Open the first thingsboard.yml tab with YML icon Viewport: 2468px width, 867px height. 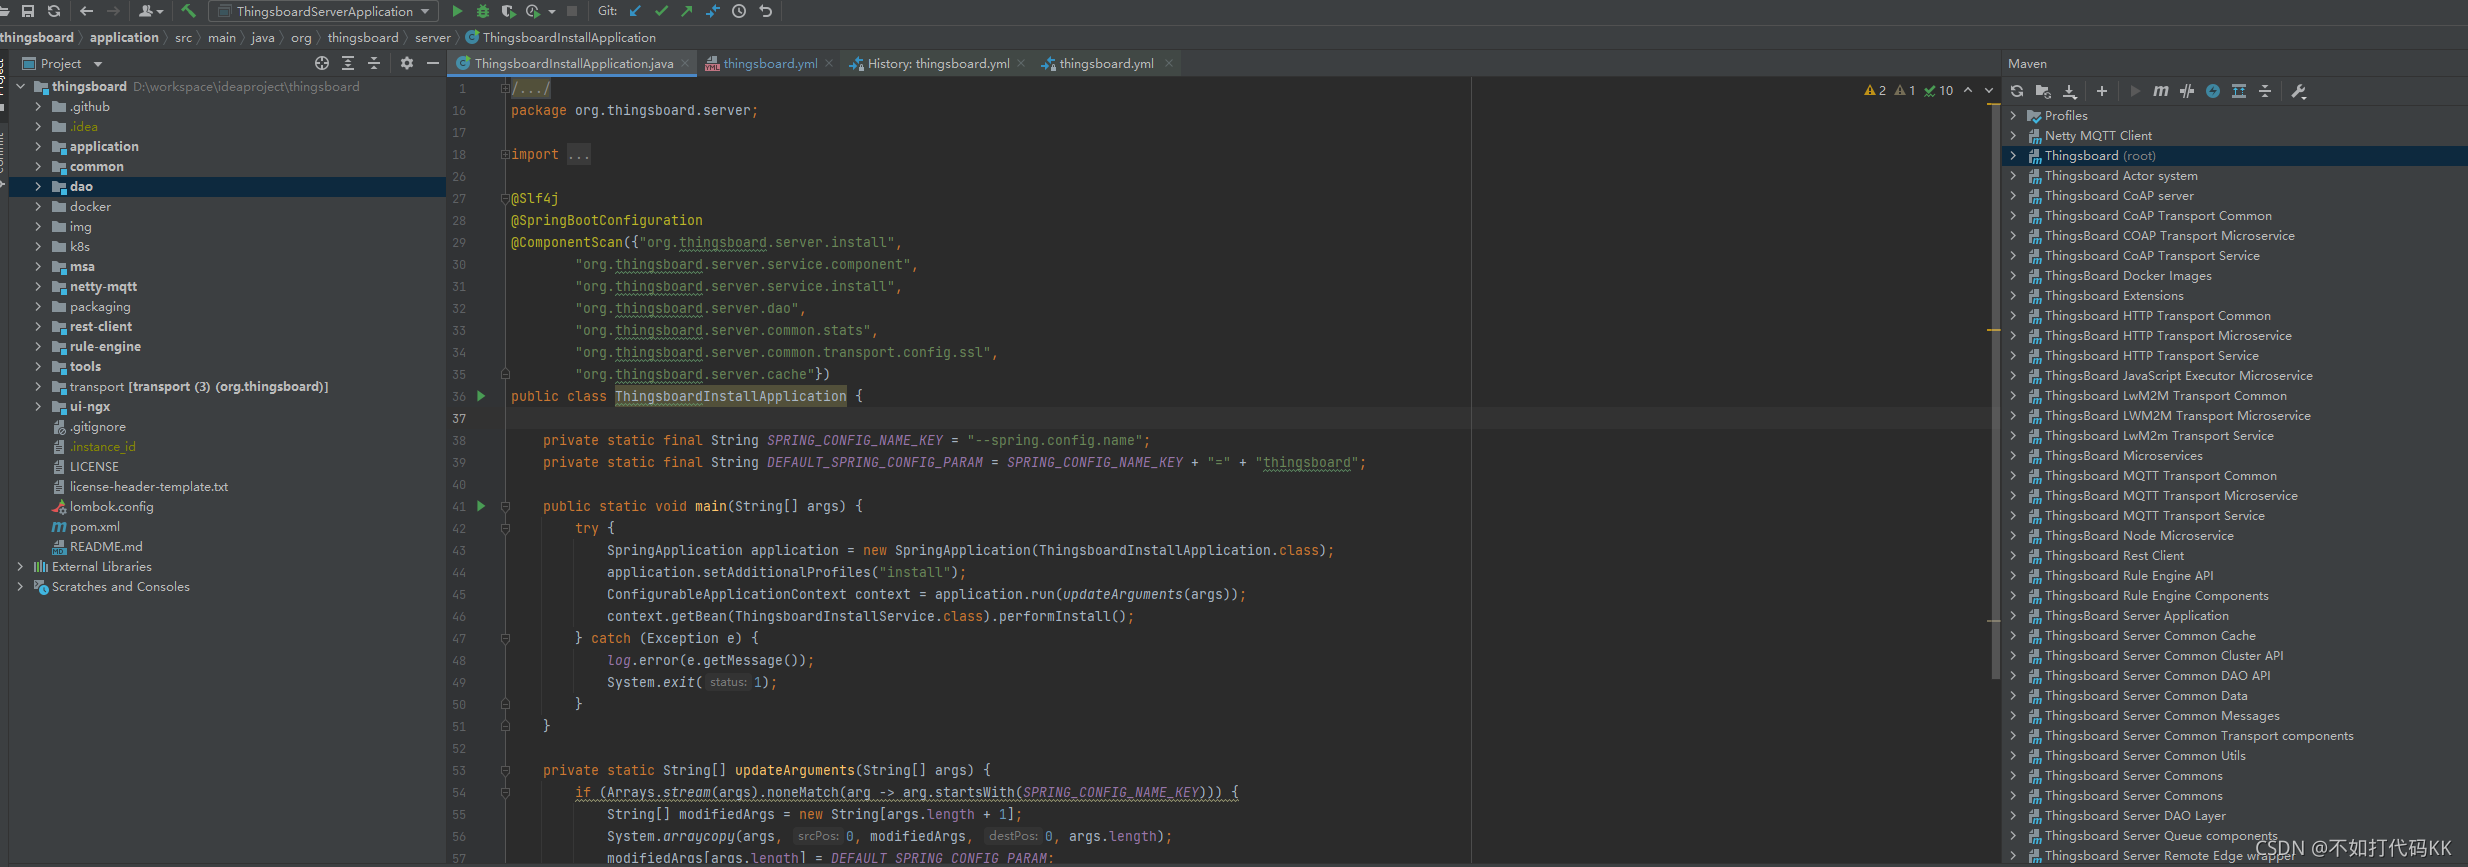(x=770, y=63)
